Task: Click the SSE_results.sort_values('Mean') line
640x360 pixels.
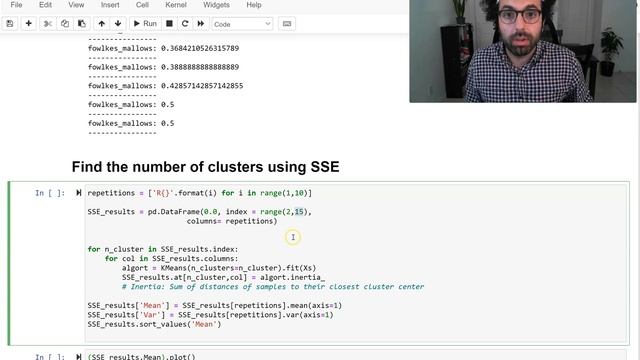Action: [x=154, y=324]
